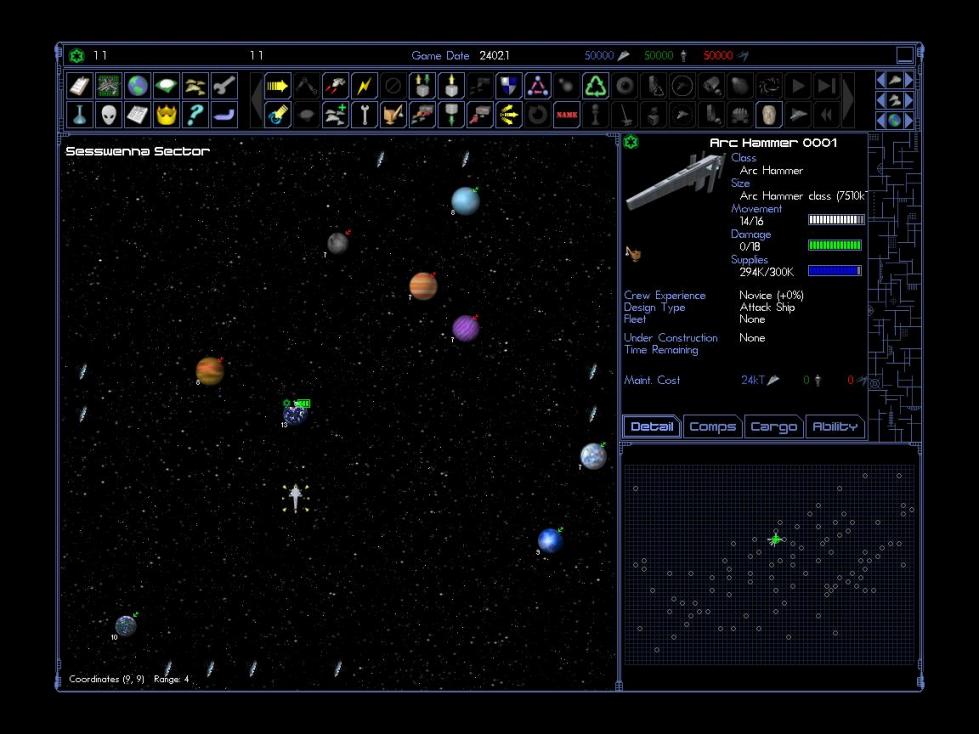This screenshot has width=979, height=734.
Task: Expand order toolbar with right arrow
Action: (x=848, y=100)
